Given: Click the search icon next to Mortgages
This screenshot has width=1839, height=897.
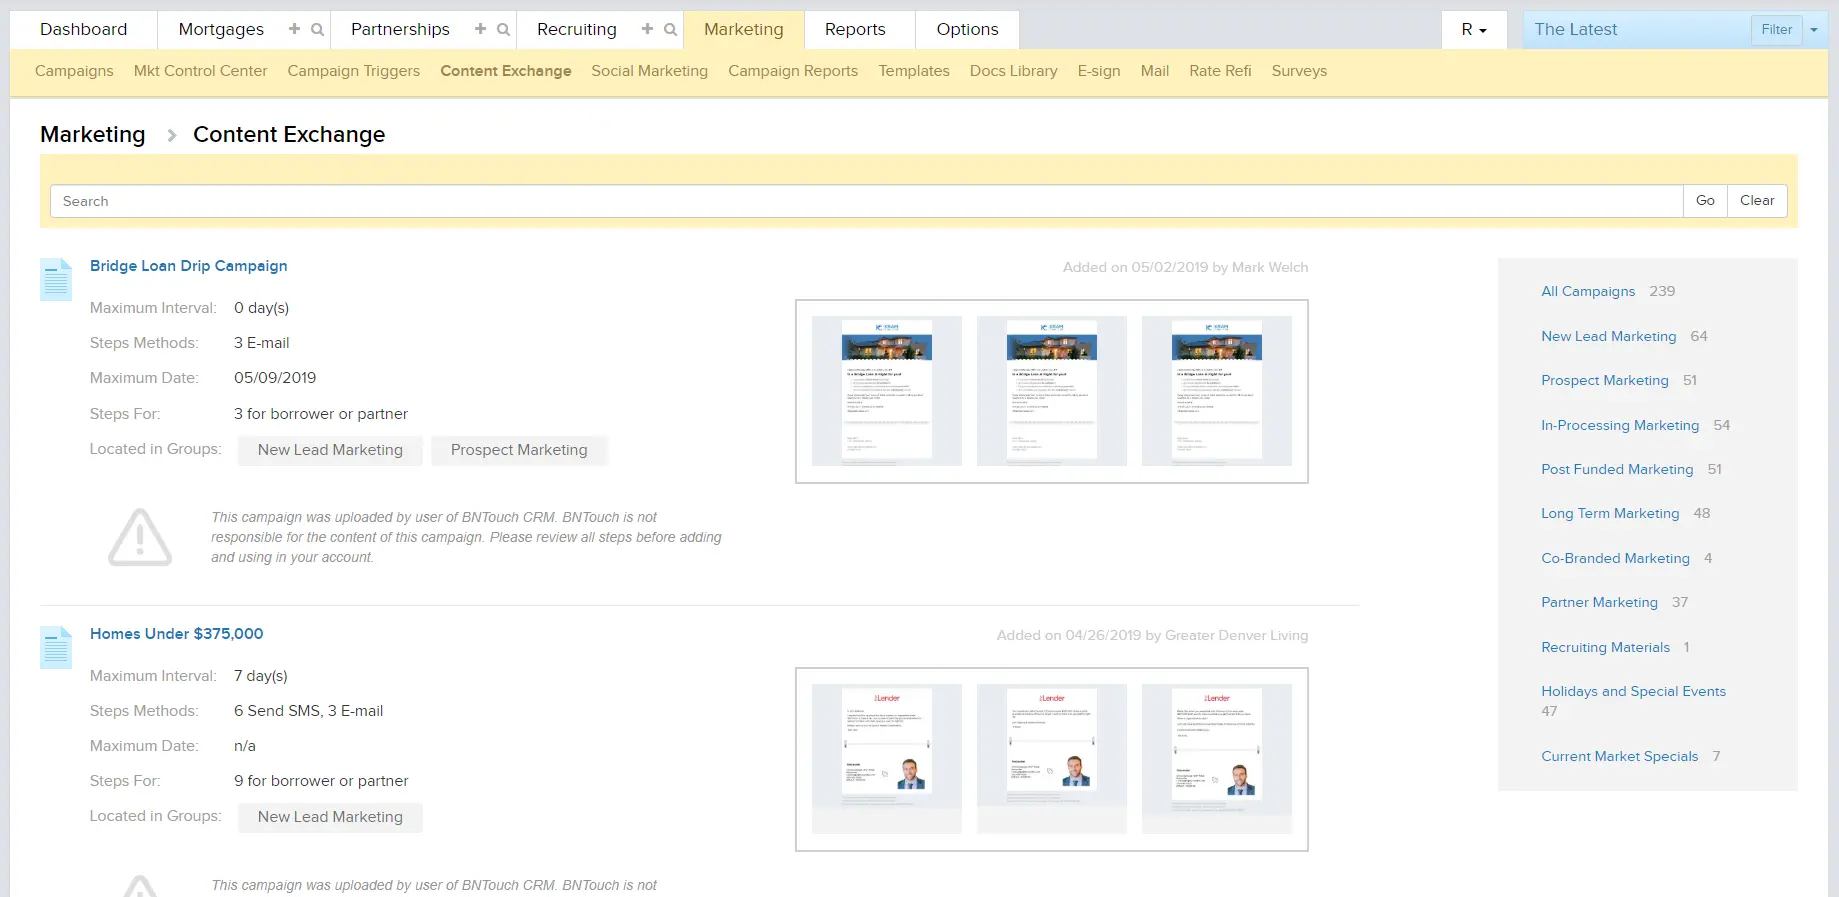Looking at the screenshot, I should click(x=317, y=30).
